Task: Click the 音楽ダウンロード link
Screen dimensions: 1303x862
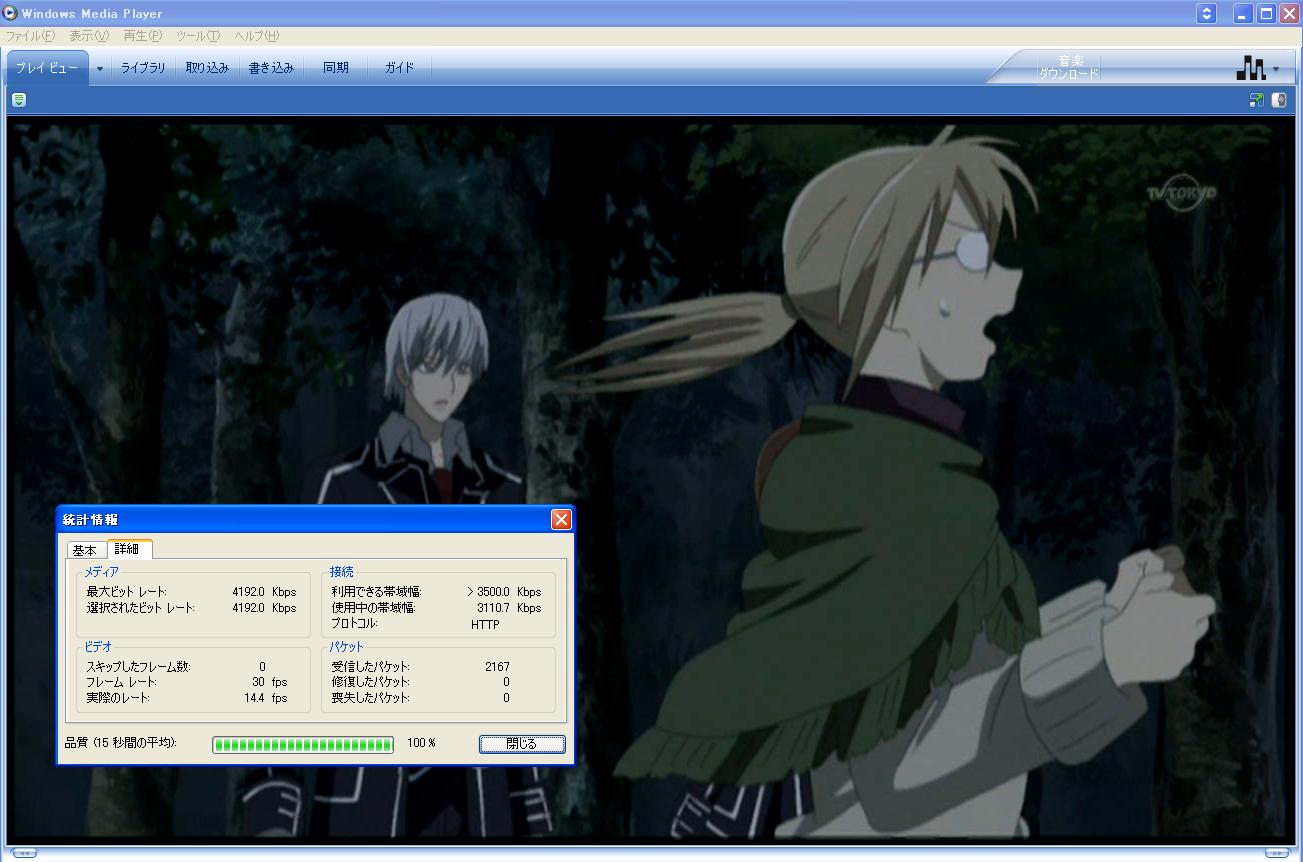Action: point(1069,67)
